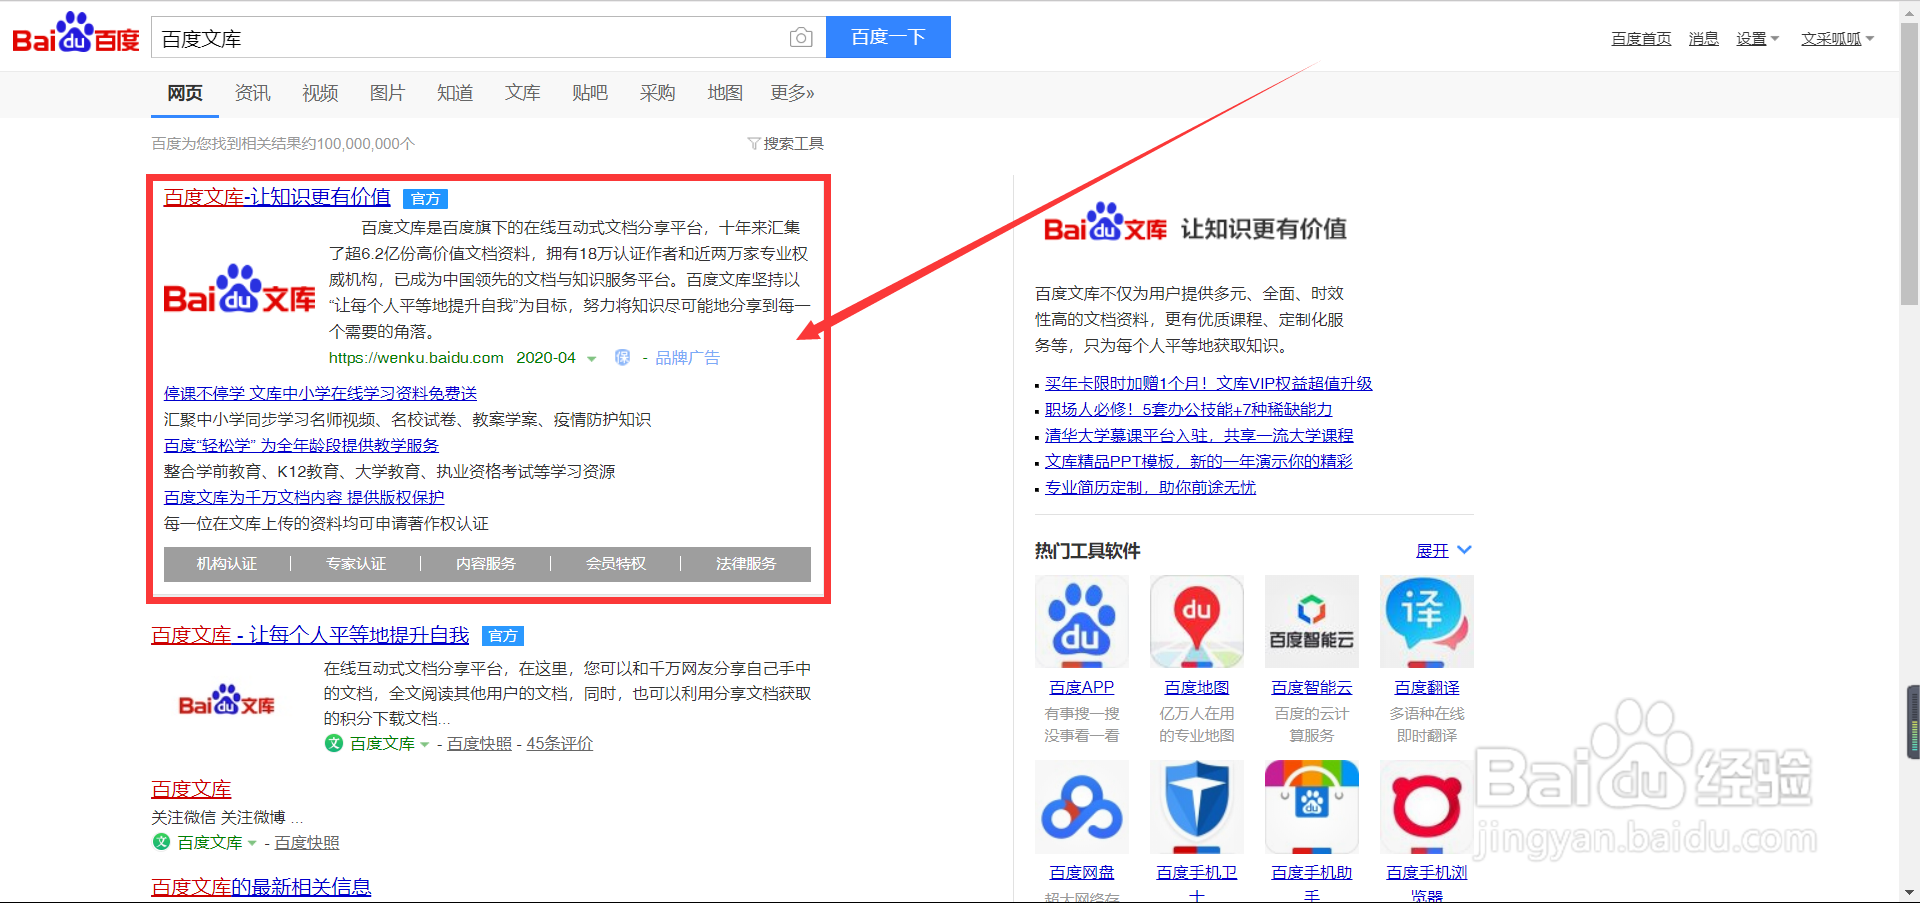Viewport: 1920px width, 903px height.
Task: Open the 设置 dropdown menu
Action: click(1757, 39)
